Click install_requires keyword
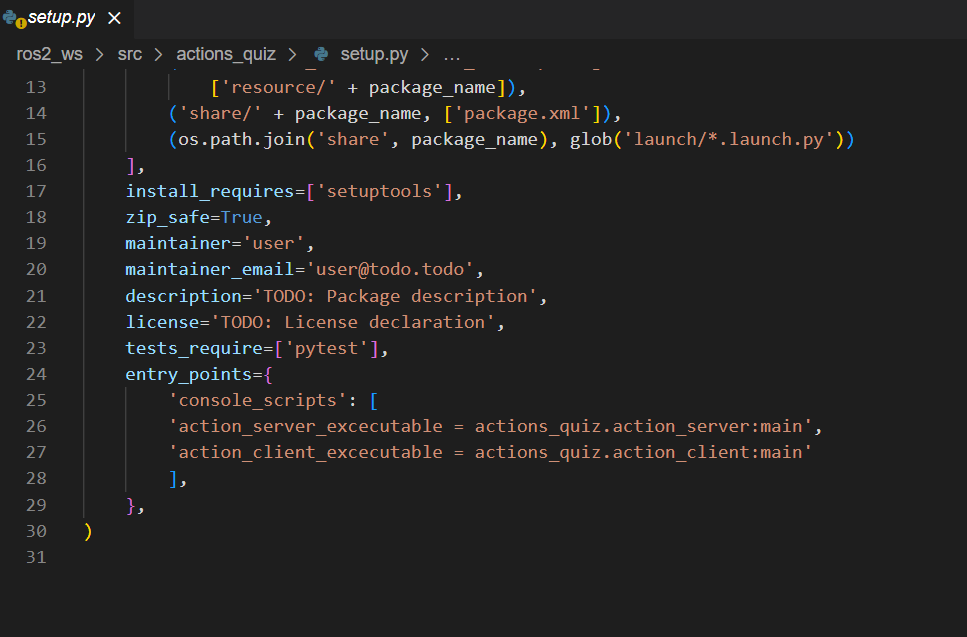967x637 pixels. click(x=210, y=191)
